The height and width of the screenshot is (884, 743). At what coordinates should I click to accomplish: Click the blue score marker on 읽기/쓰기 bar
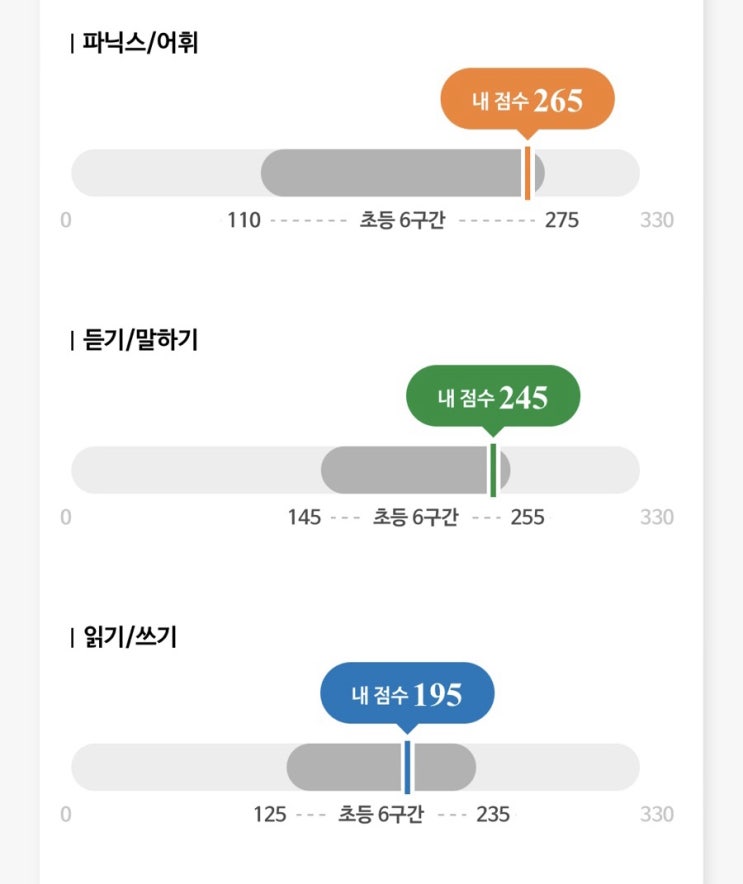(407, 767)
